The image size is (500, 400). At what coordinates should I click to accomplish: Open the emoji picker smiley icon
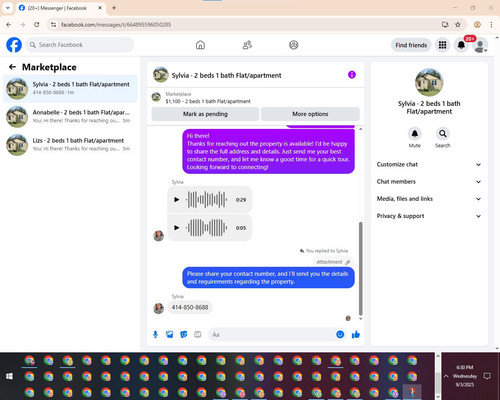click(340, 334)
